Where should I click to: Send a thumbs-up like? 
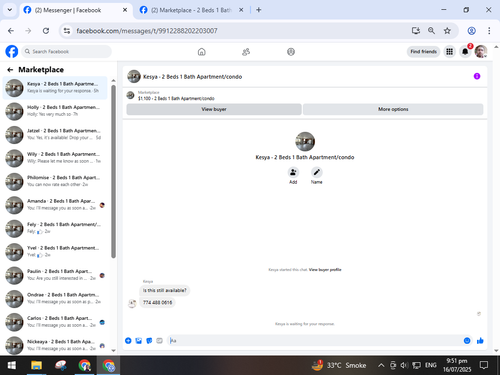click(480, 341)
